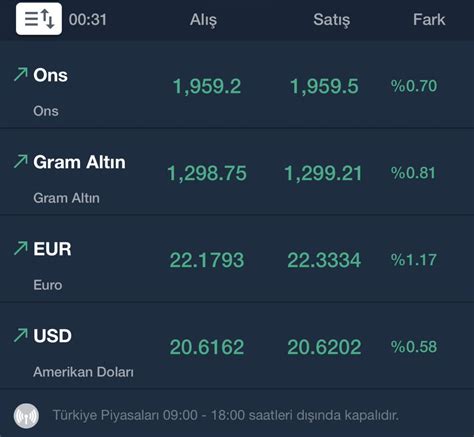Open the Gram Altın row title
This screenshot has width=474, height=437.
pos(79,162)
